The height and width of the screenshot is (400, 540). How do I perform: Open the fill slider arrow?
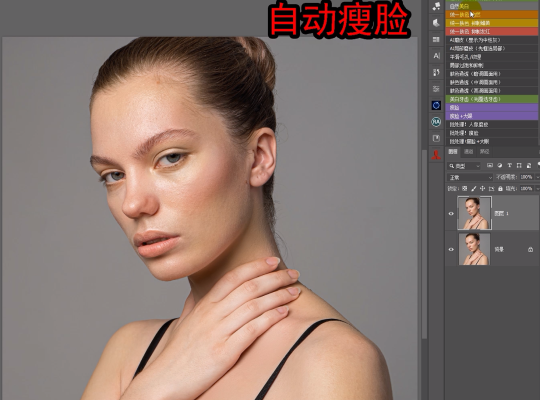tap(537, 188)
